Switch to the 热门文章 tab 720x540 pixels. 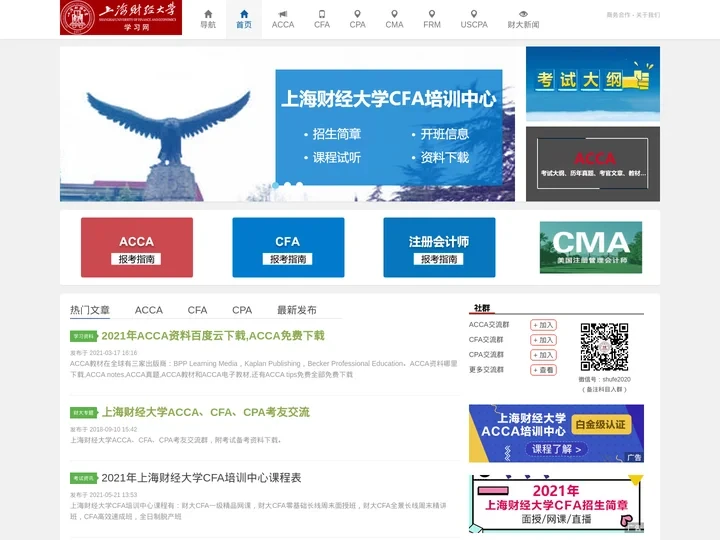pos(90,310)
